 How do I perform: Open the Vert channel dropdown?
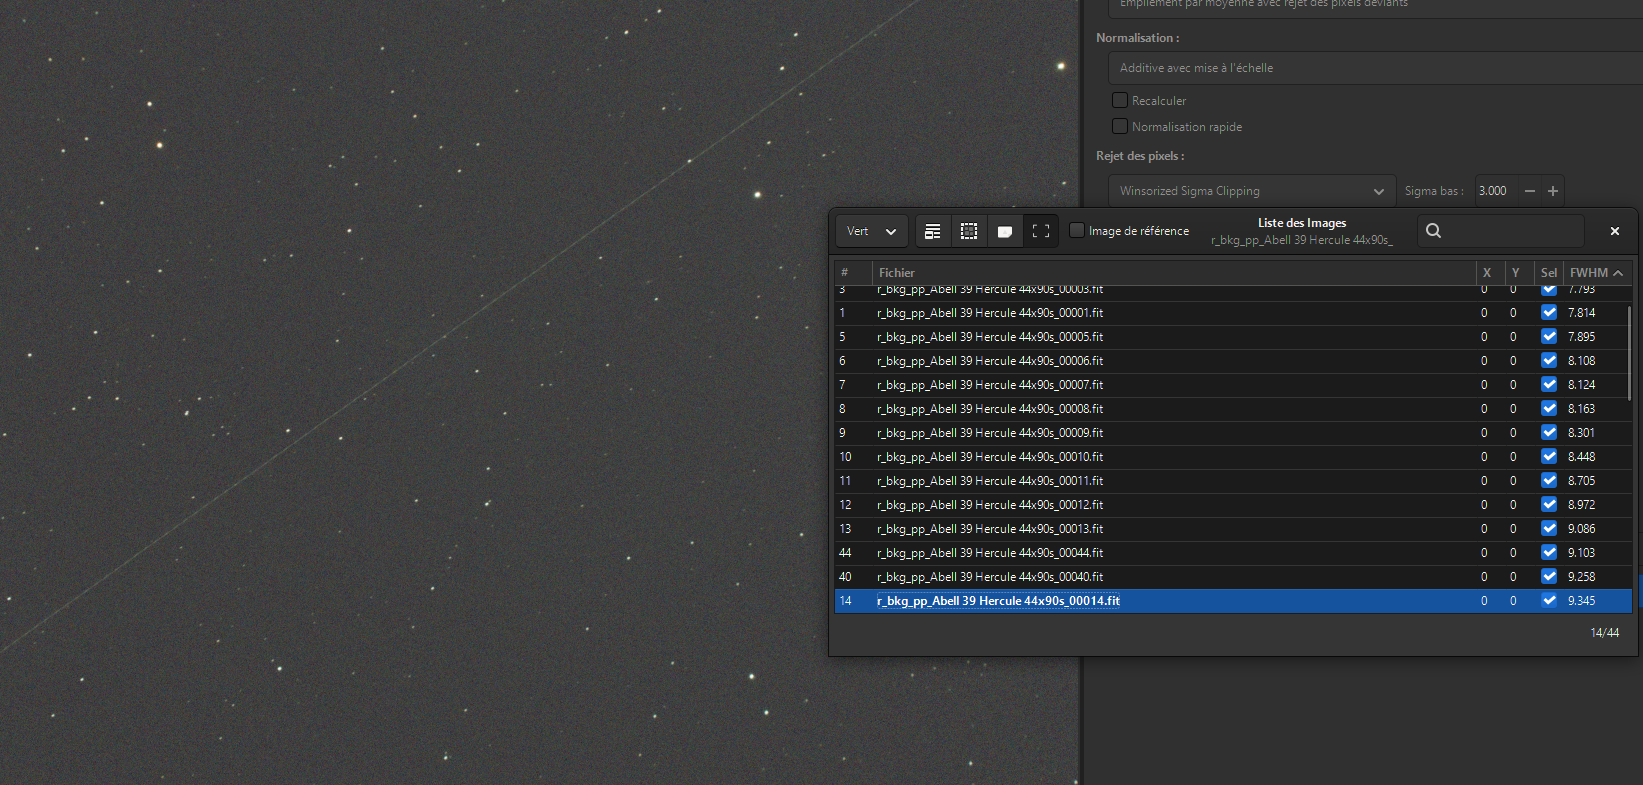point(872,231)
